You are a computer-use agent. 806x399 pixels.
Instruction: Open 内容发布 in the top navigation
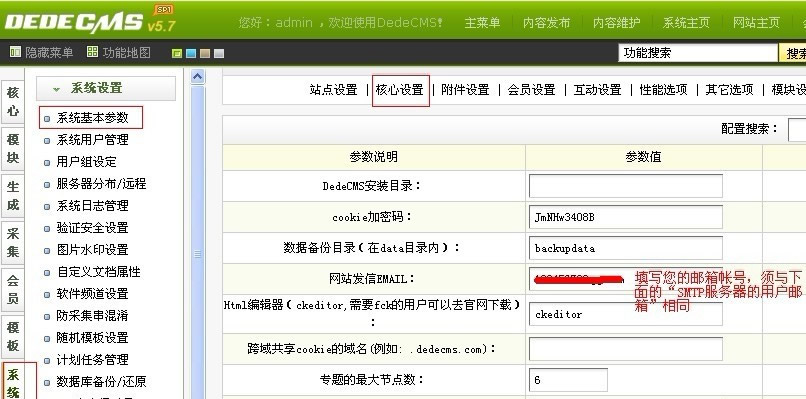[546, 23]
